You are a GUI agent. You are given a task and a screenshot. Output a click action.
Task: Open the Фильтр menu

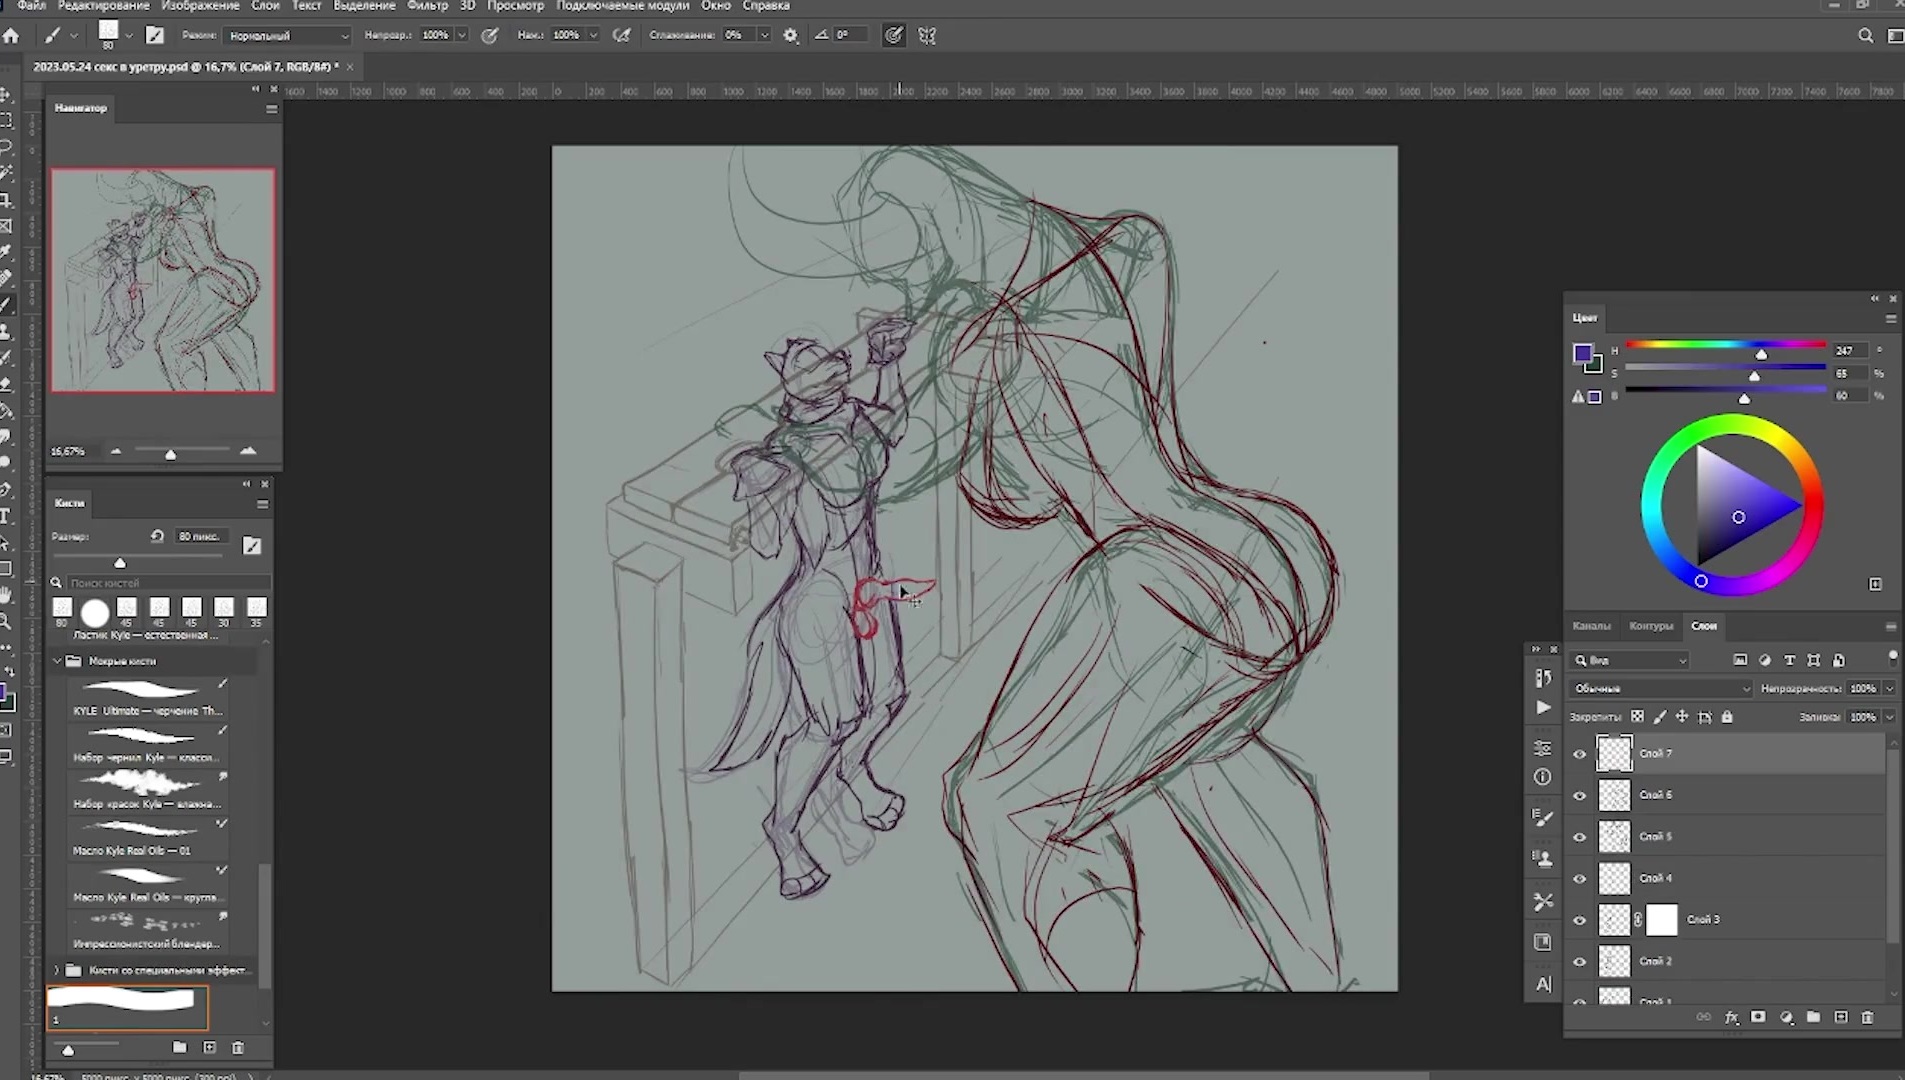(x=427, y=6)
